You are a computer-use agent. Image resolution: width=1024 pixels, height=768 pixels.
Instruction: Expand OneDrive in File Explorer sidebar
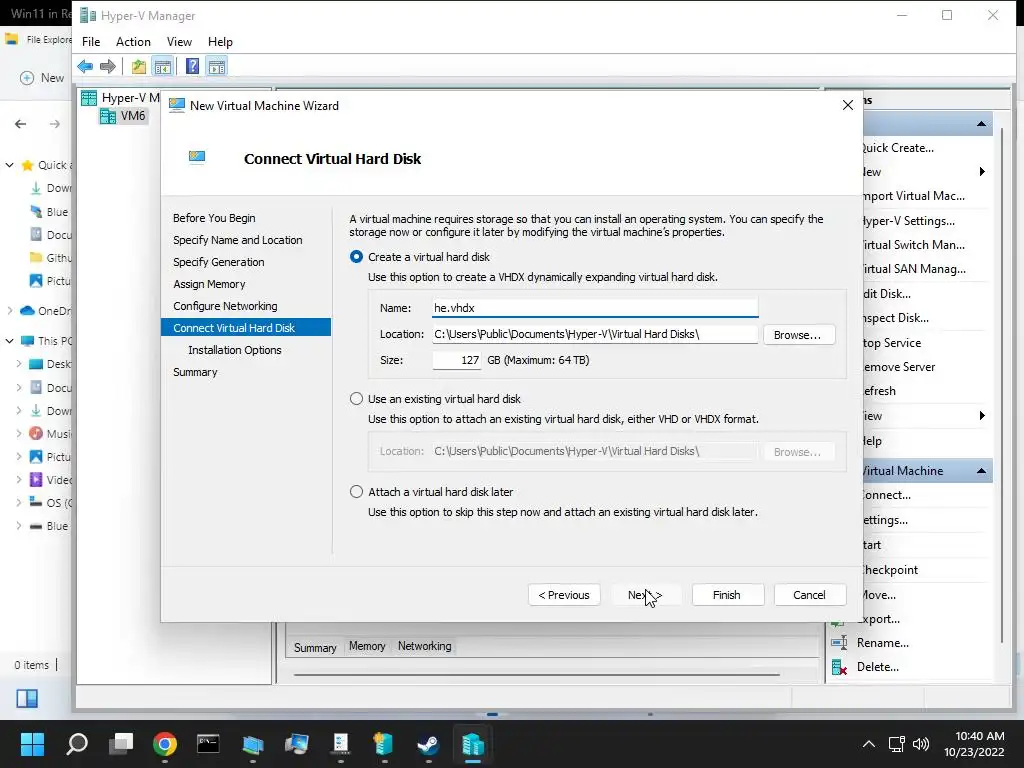pos(10,311)
